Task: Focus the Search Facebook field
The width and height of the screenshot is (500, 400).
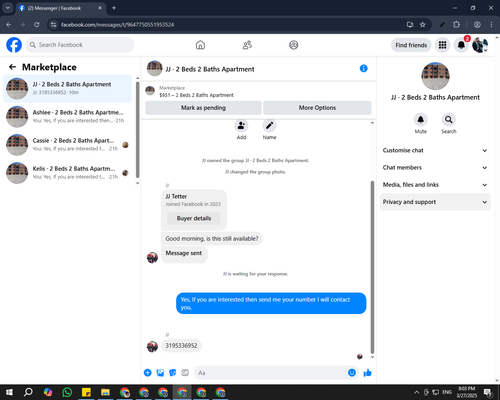Action: (80, 45)
